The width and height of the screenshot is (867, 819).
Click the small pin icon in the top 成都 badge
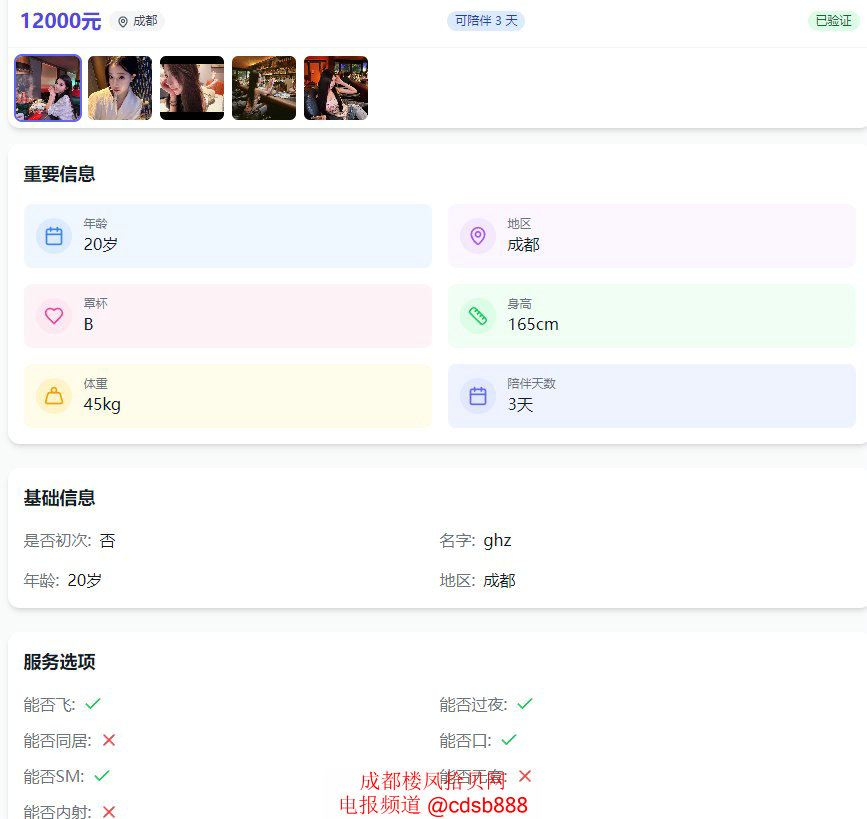(123, 21)
